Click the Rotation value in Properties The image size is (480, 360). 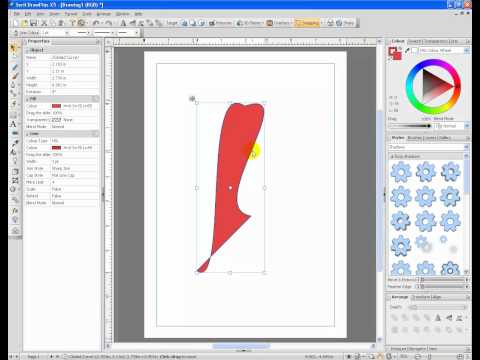click(x=75, y=92)
